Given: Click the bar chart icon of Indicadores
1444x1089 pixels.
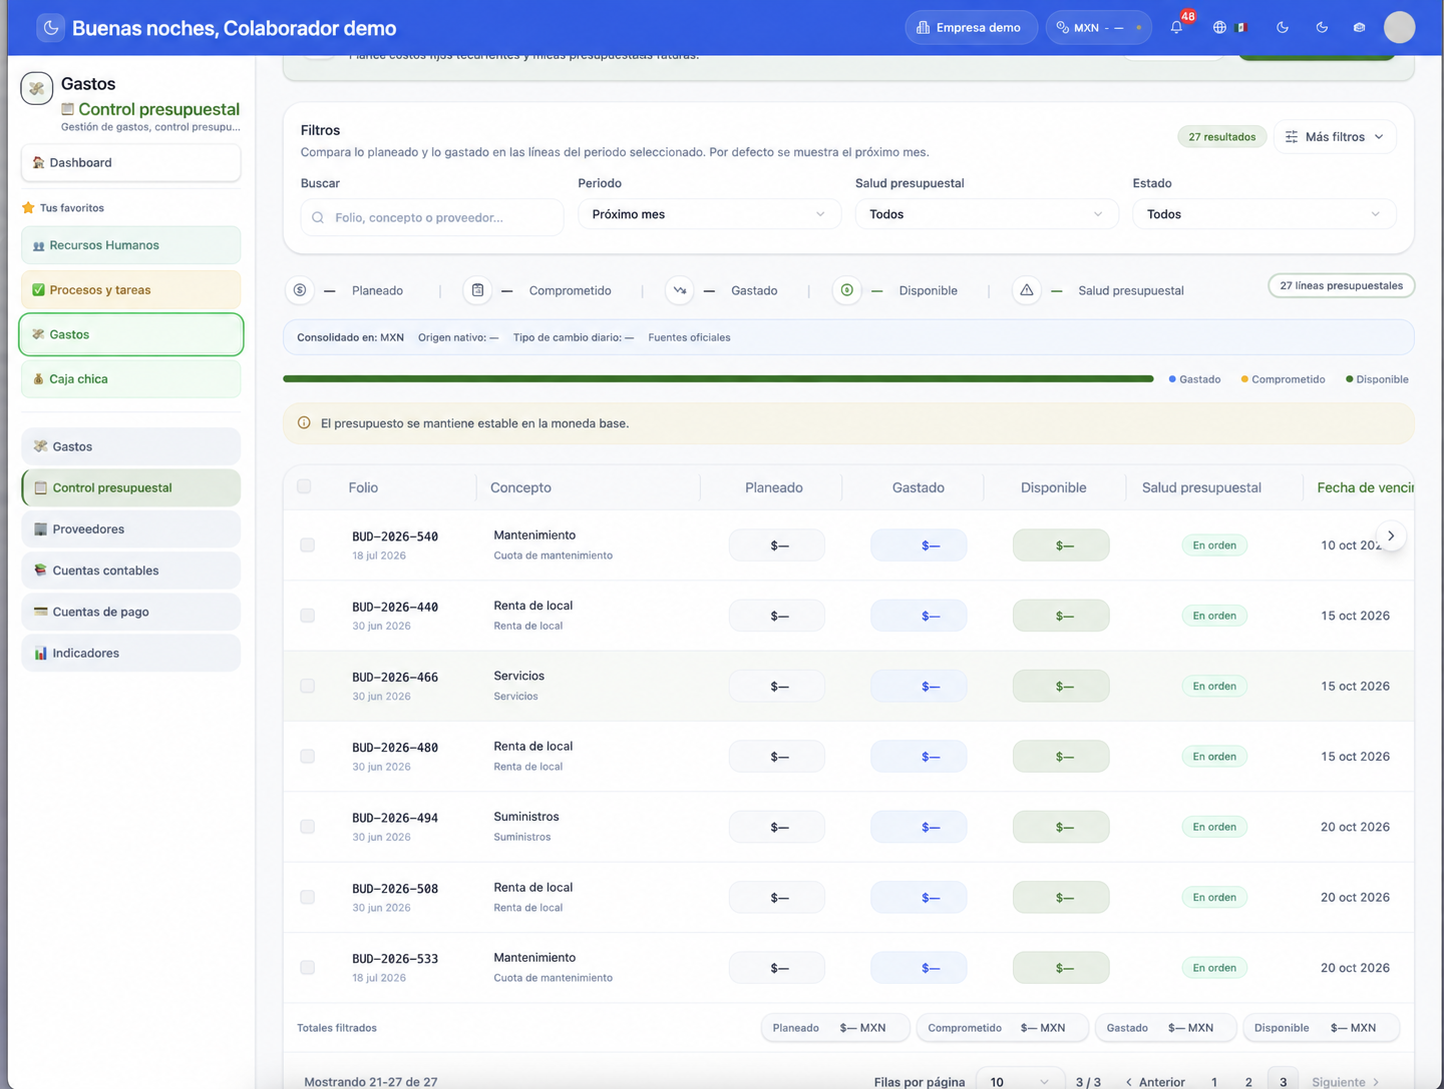Looking at the screenshot, I should [41, 653].
